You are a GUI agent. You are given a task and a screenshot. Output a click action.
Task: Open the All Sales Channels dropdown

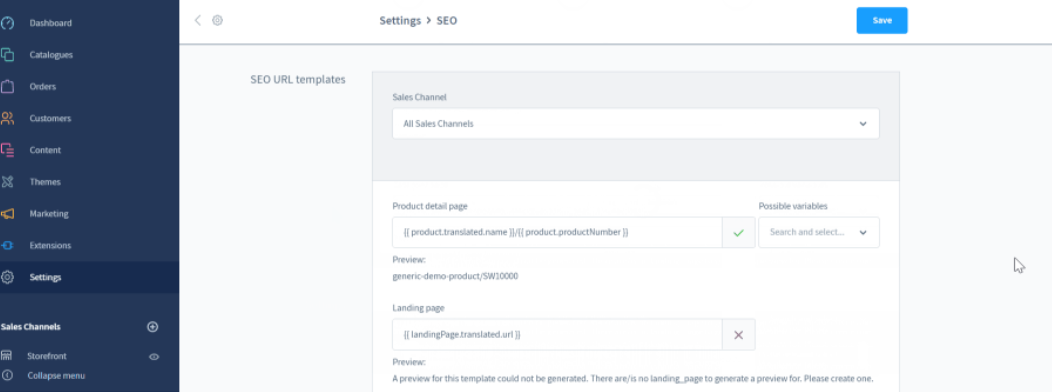pyautogui.click(x=635, y=124)
